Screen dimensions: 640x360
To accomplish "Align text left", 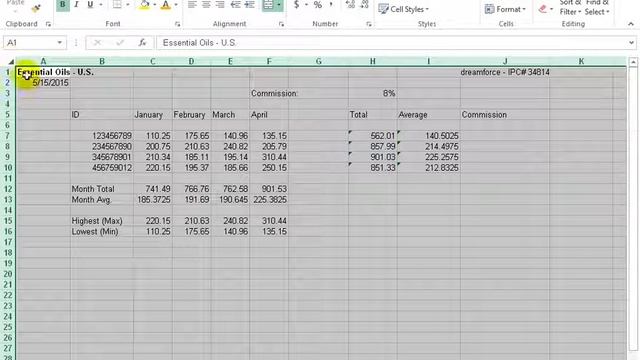I will 192,4.
